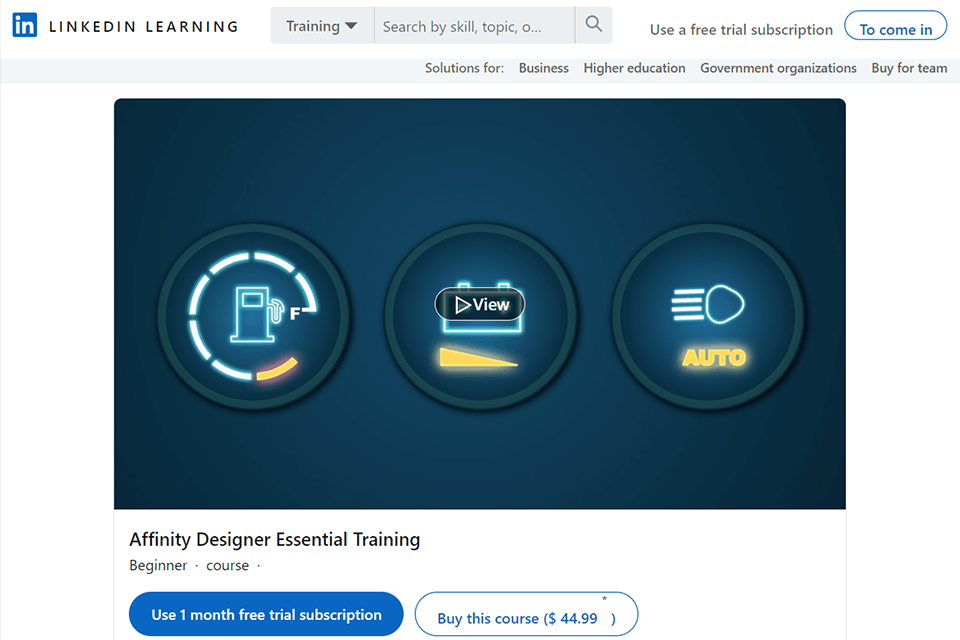Screen dimensions: 960x640
Task: Open the Government organizations link
Action: [x=778, y=68]
